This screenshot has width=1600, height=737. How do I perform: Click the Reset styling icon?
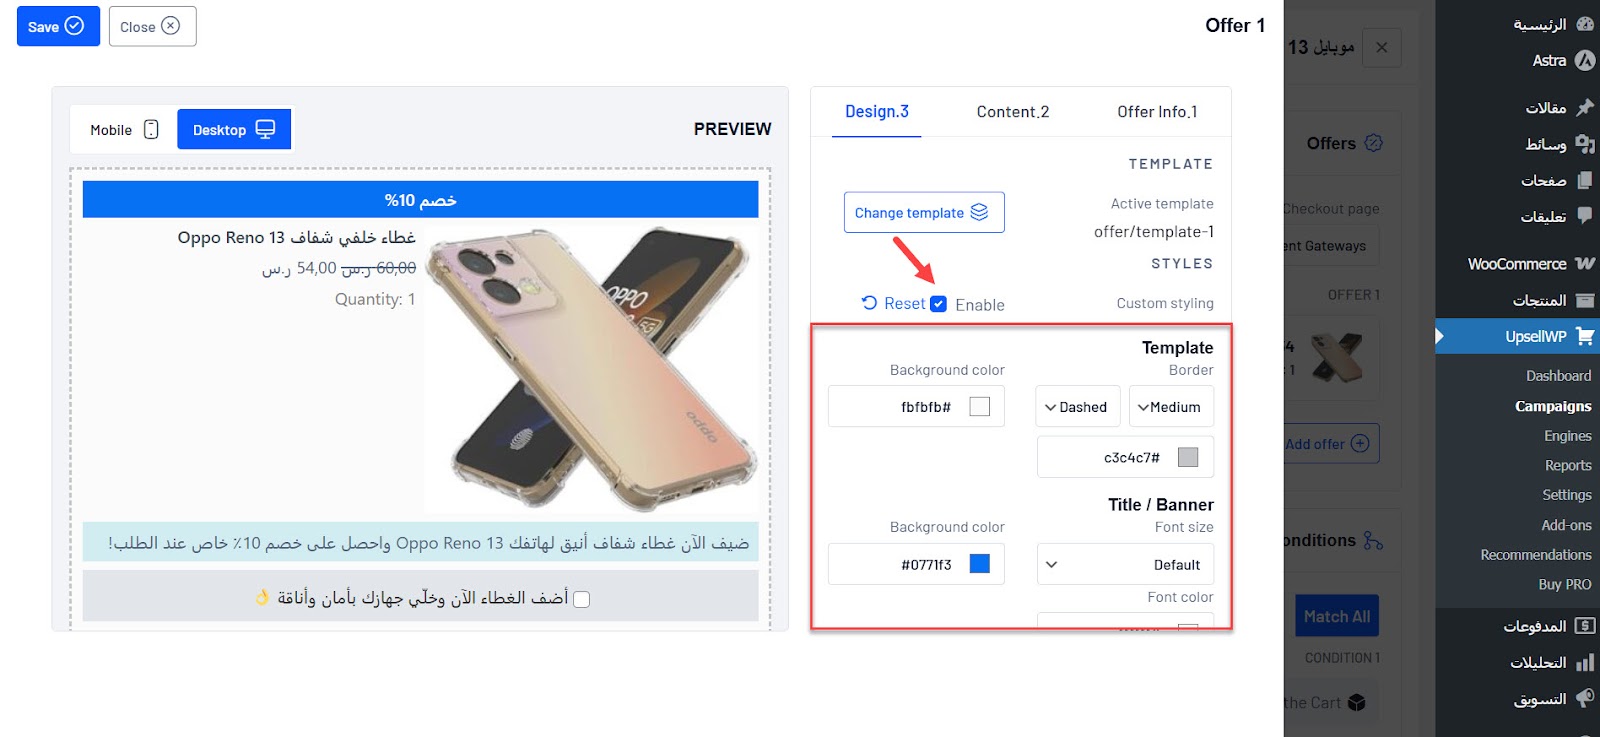(x=869, y=303)
